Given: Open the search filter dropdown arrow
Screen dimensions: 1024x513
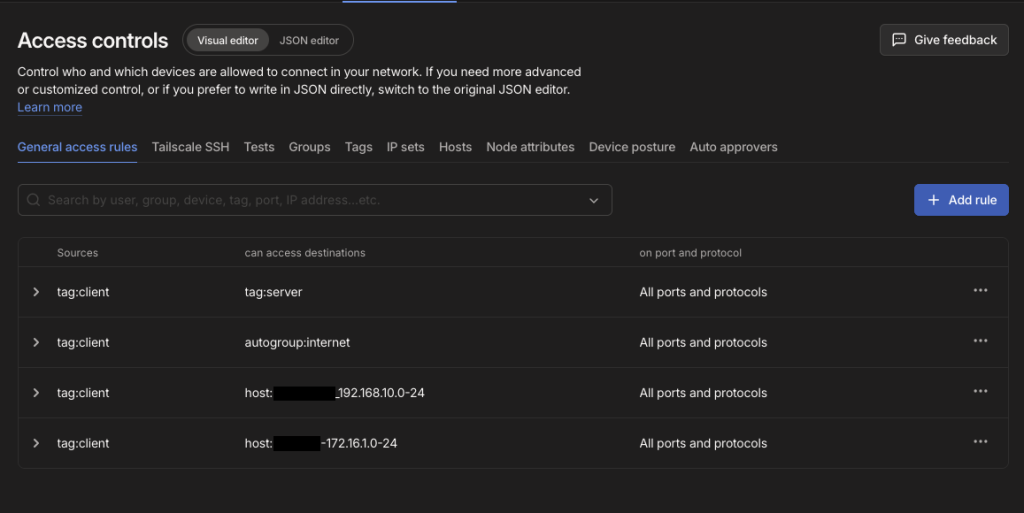Looking at the screenshot, I should point(594,200).
